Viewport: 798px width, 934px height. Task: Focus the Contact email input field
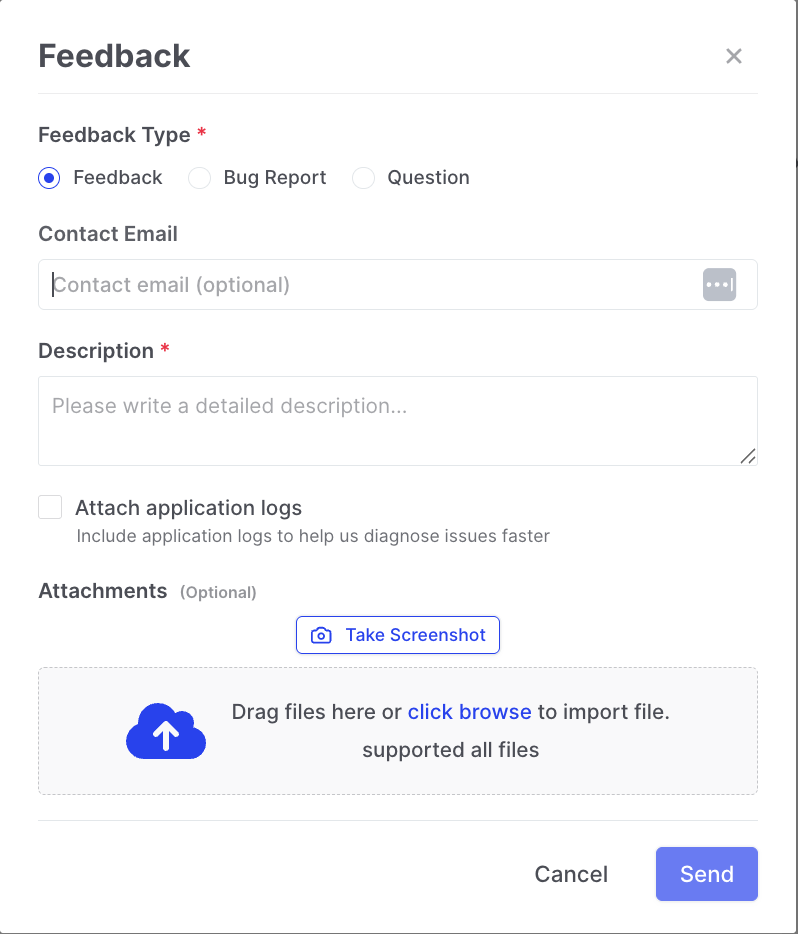tap(370, 285)
